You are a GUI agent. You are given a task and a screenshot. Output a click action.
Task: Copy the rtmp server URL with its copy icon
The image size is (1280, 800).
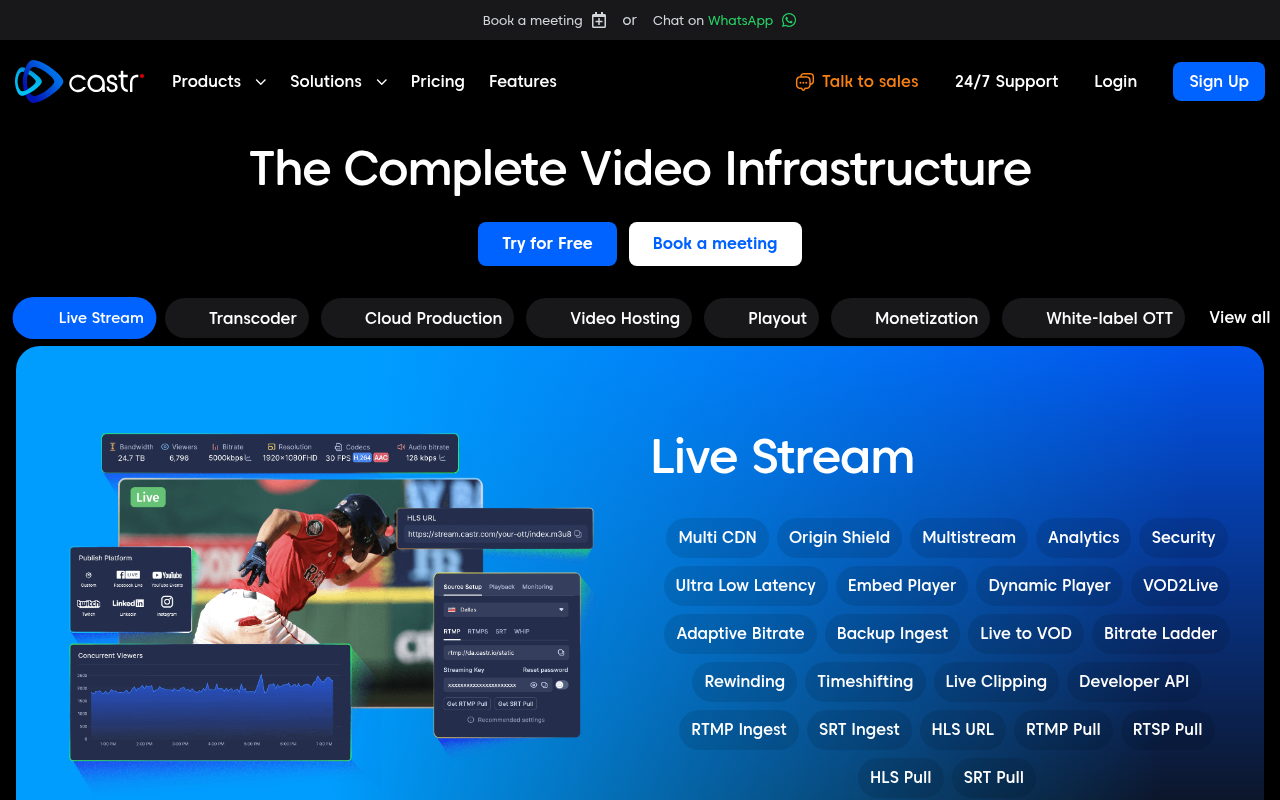[x=561, y=653]
